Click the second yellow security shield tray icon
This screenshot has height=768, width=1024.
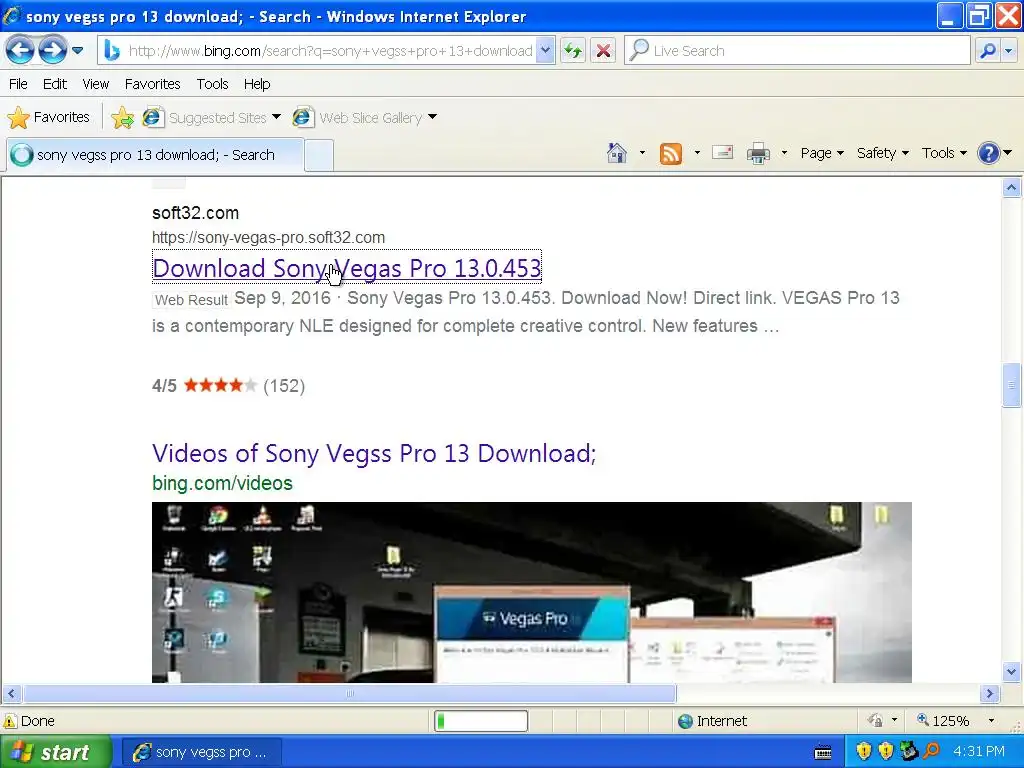coord(886,752)
